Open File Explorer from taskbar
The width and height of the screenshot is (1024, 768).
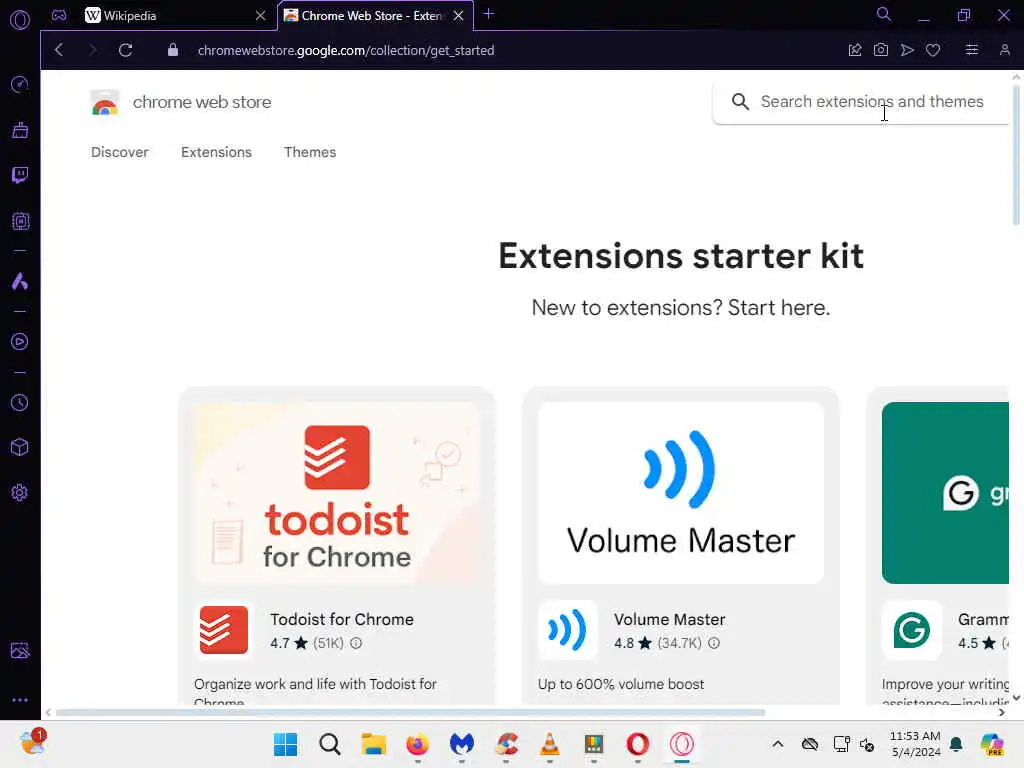374,744
